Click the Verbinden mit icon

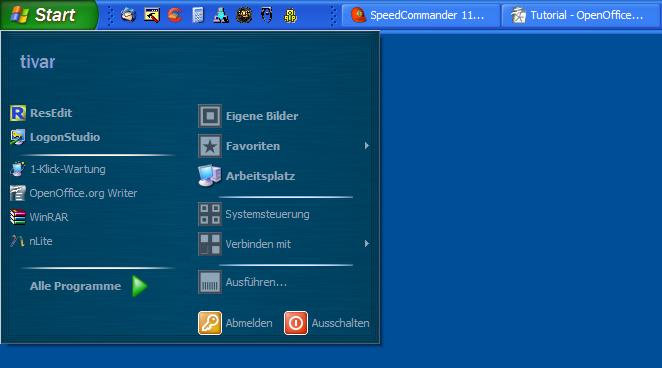click(x=210, y=244)
